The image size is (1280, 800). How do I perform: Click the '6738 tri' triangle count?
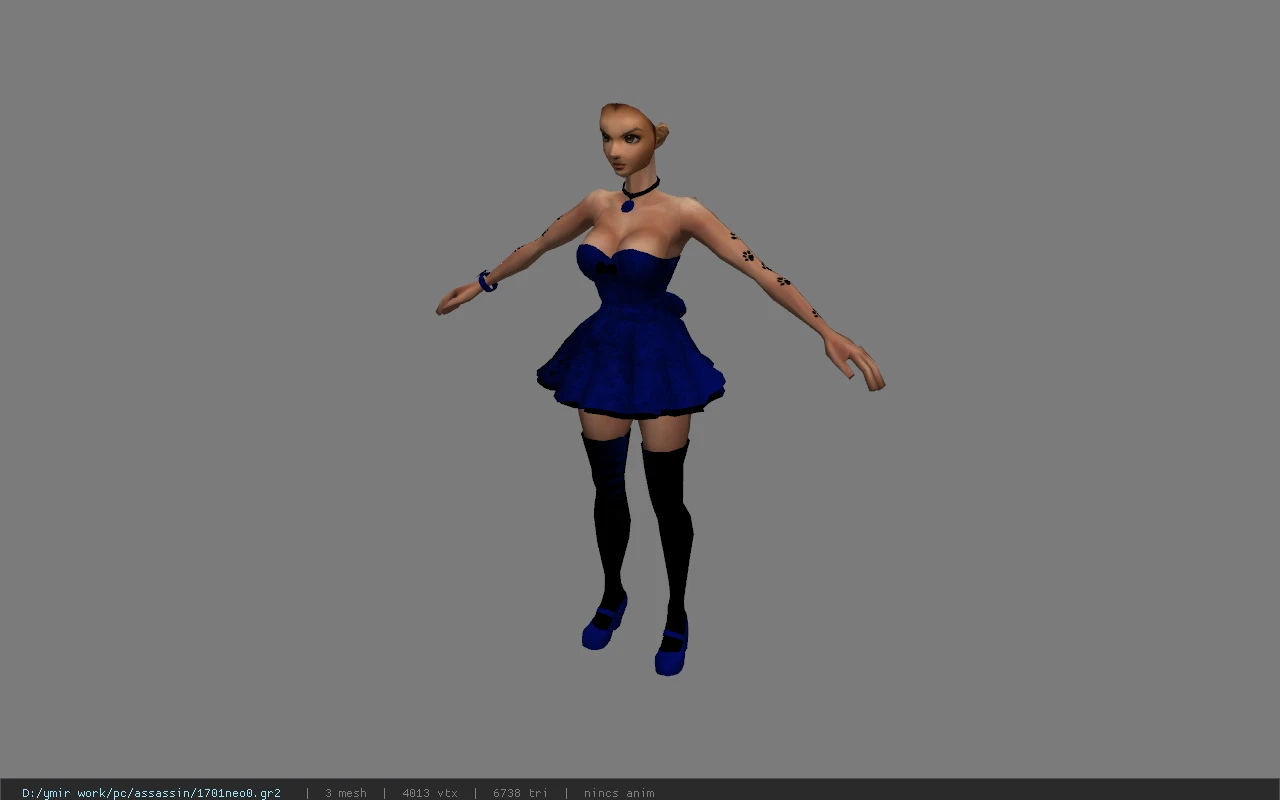[520, 793]
